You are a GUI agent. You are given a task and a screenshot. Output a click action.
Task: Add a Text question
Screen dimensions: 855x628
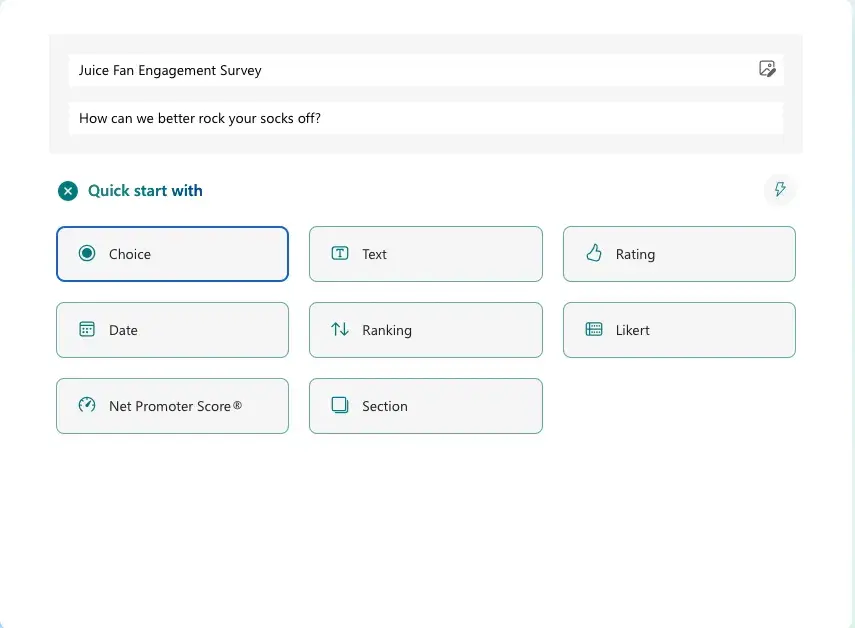point(425,254)
